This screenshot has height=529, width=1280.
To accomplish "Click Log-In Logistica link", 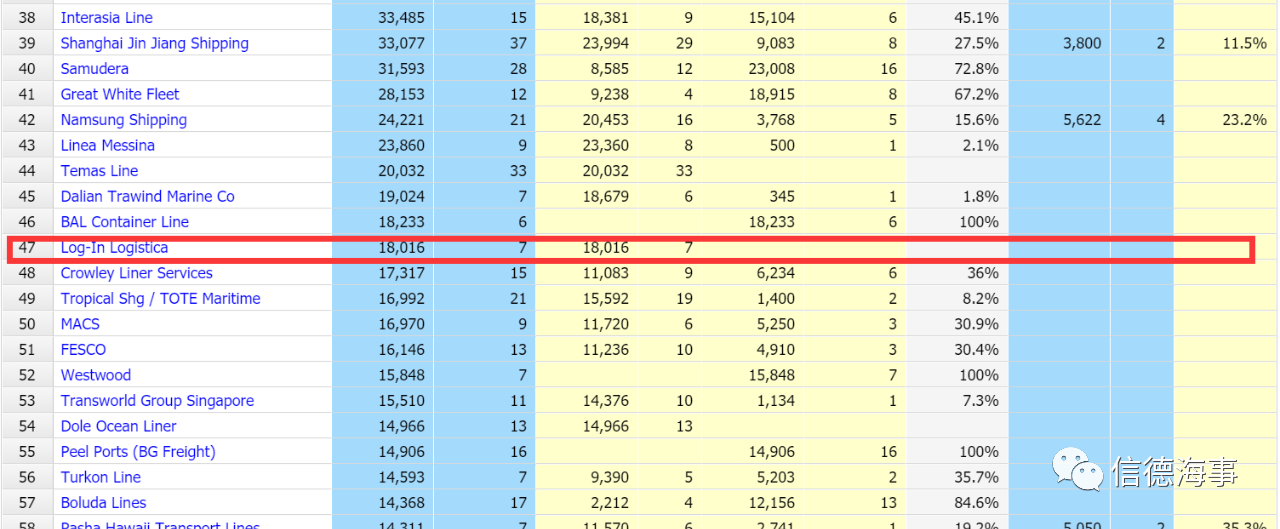I will (114, 247).
